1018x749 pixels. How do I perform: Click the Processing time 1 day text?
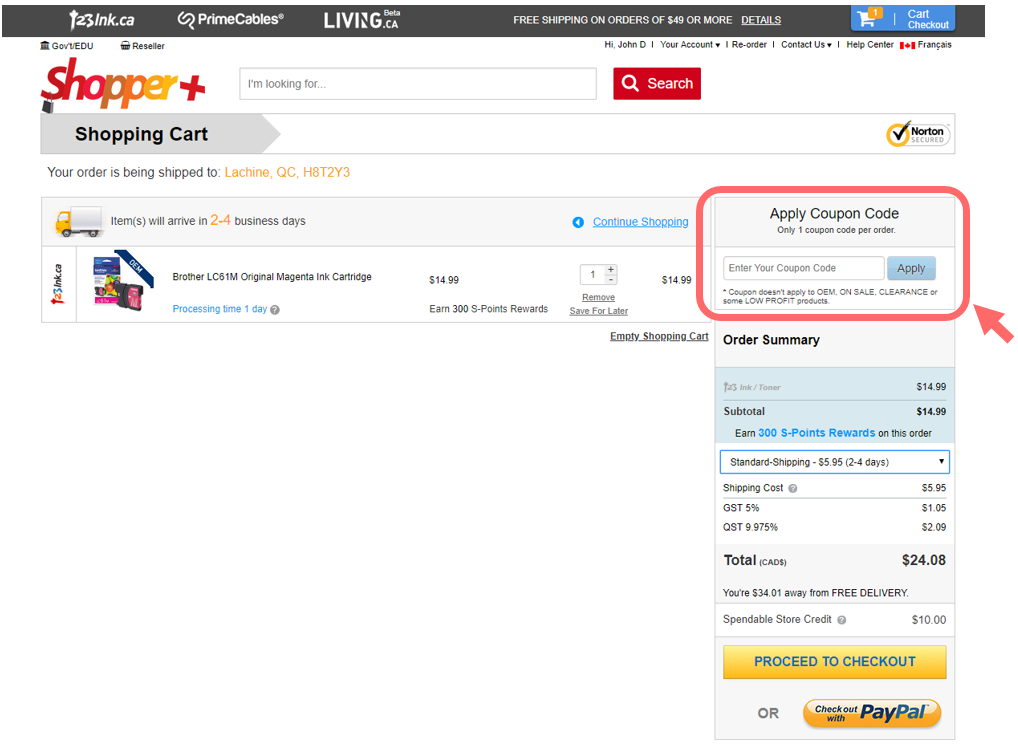point(219,309)
